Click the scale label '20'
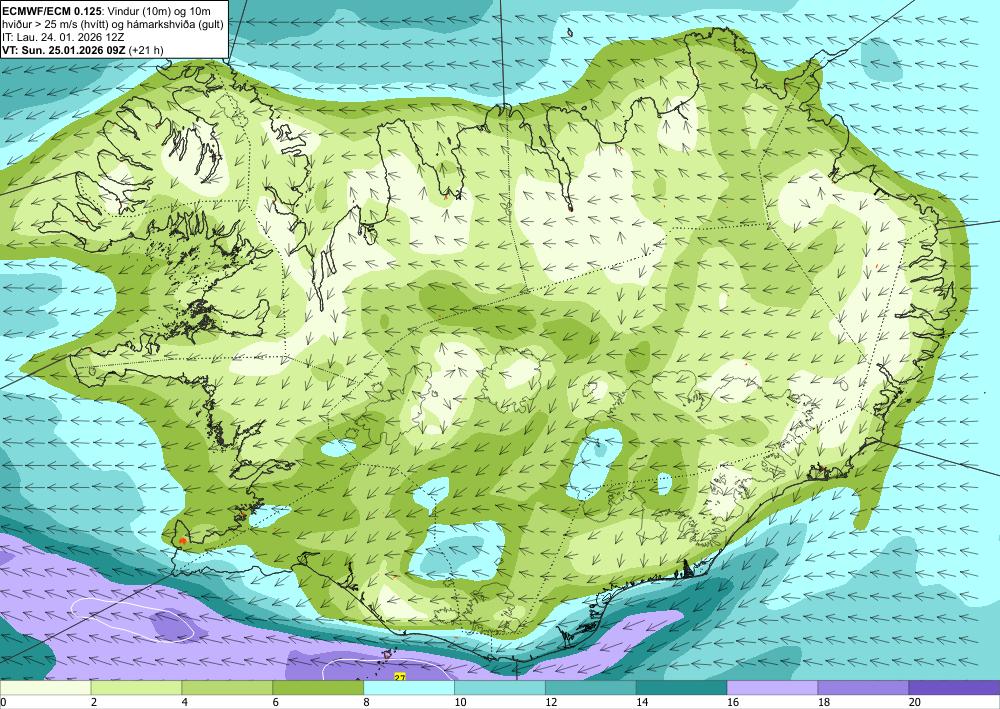This screenshot has height=709, width=1000. coord(915,703)
